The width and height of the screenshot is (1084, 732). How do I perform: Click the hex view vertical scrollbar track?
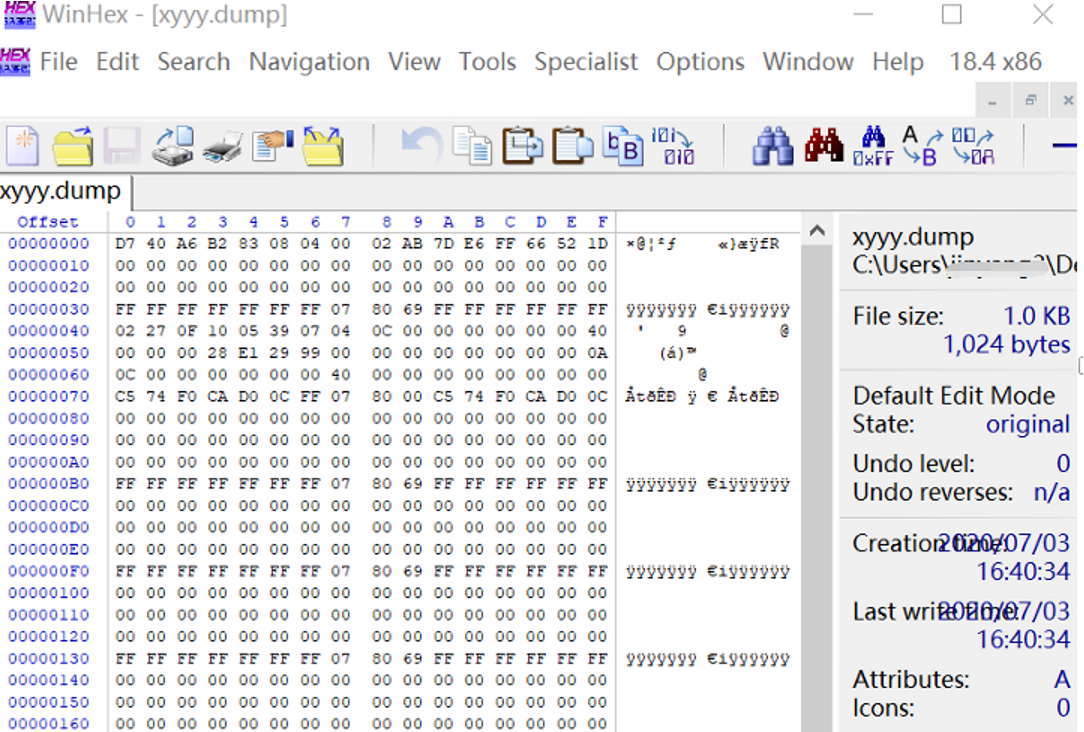pyautogui.click(x=817, y=484)
